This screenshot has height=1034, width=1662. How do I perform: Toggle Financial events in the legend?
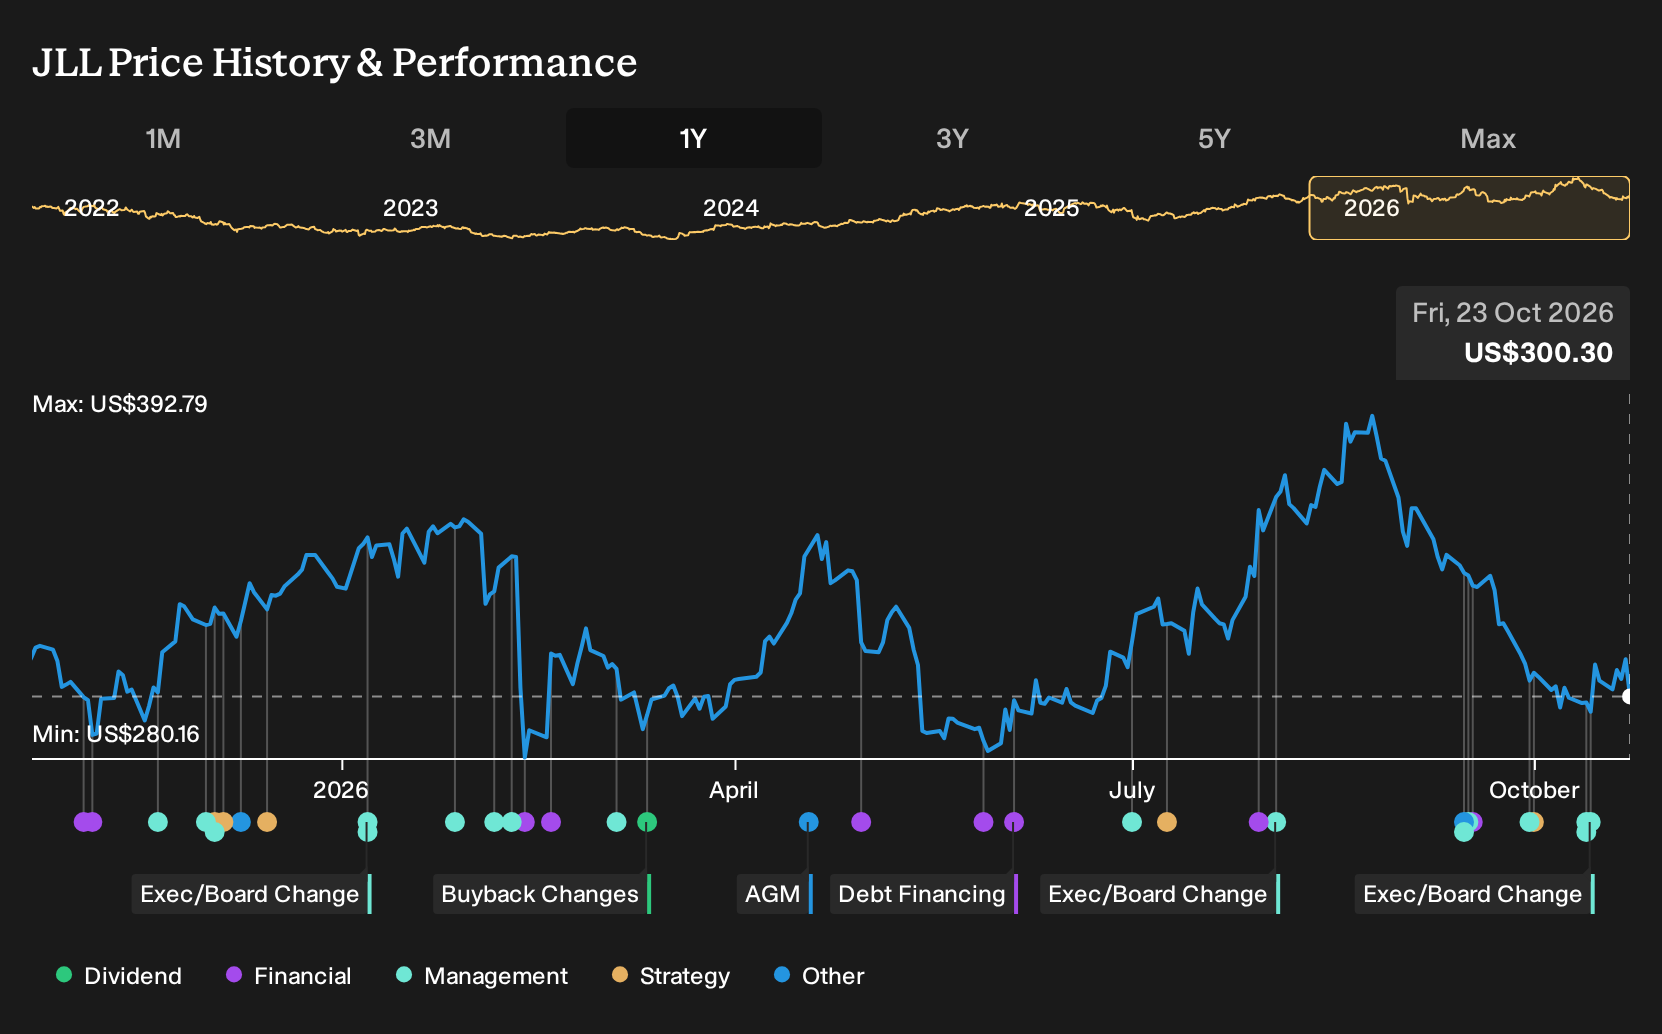(x=289, y=976)
